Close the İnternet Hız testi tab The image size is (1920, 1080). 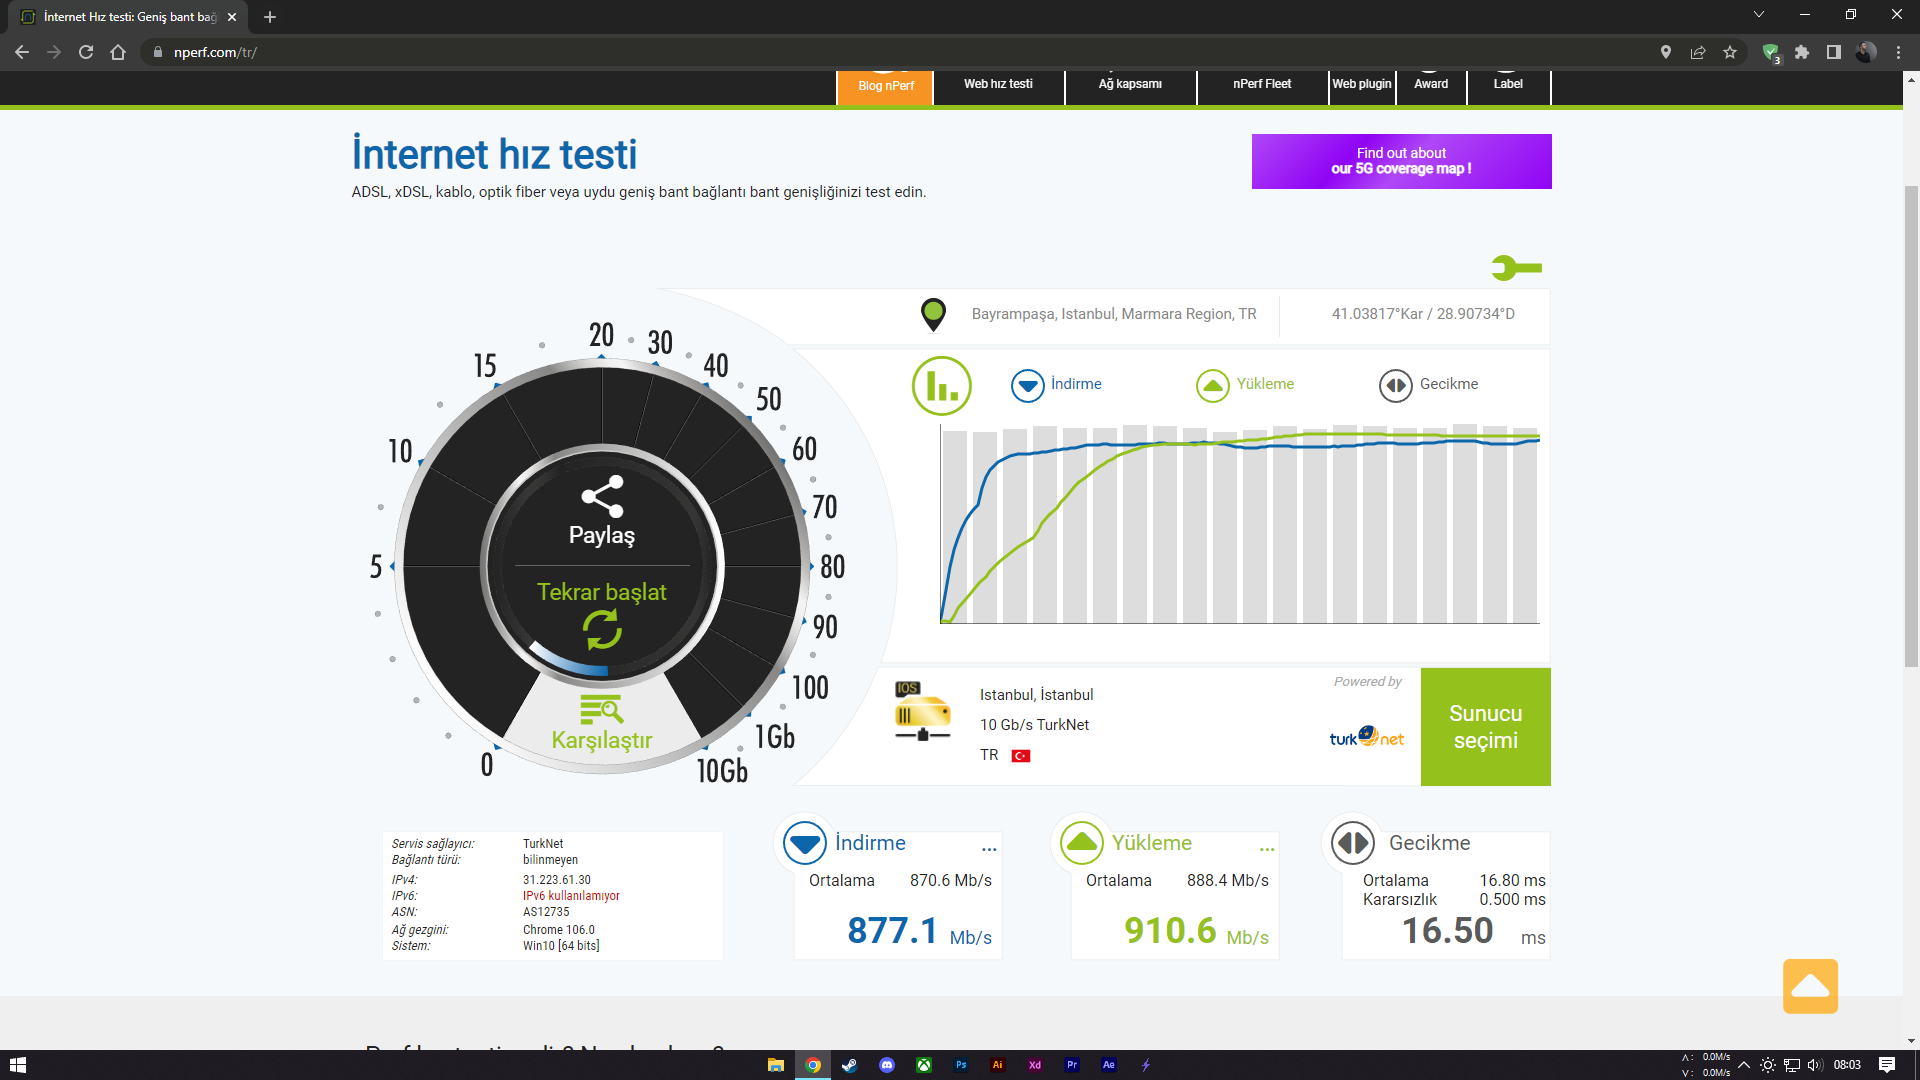232,17
